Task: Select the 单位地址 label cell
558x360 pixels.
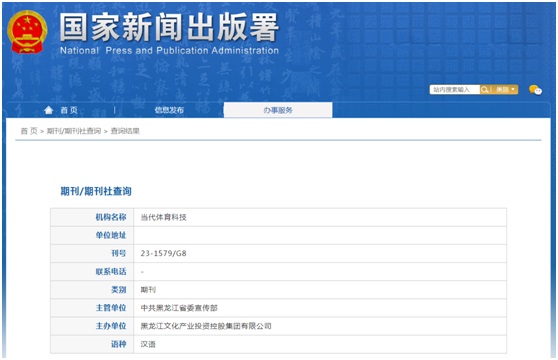Action: coord(92,235)
